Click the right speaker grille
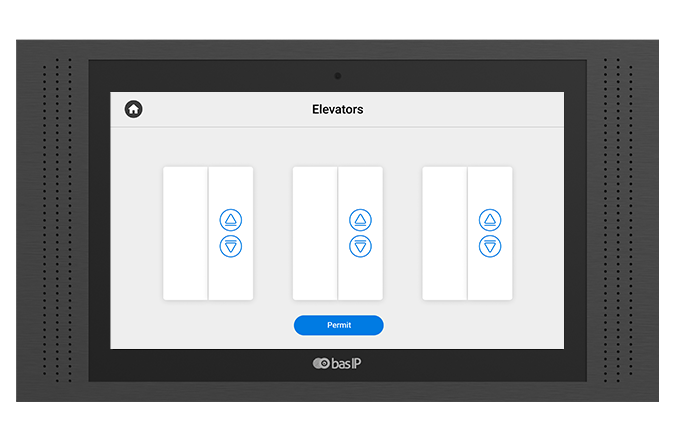The image size is (676, 442). (x=618, y=220)
